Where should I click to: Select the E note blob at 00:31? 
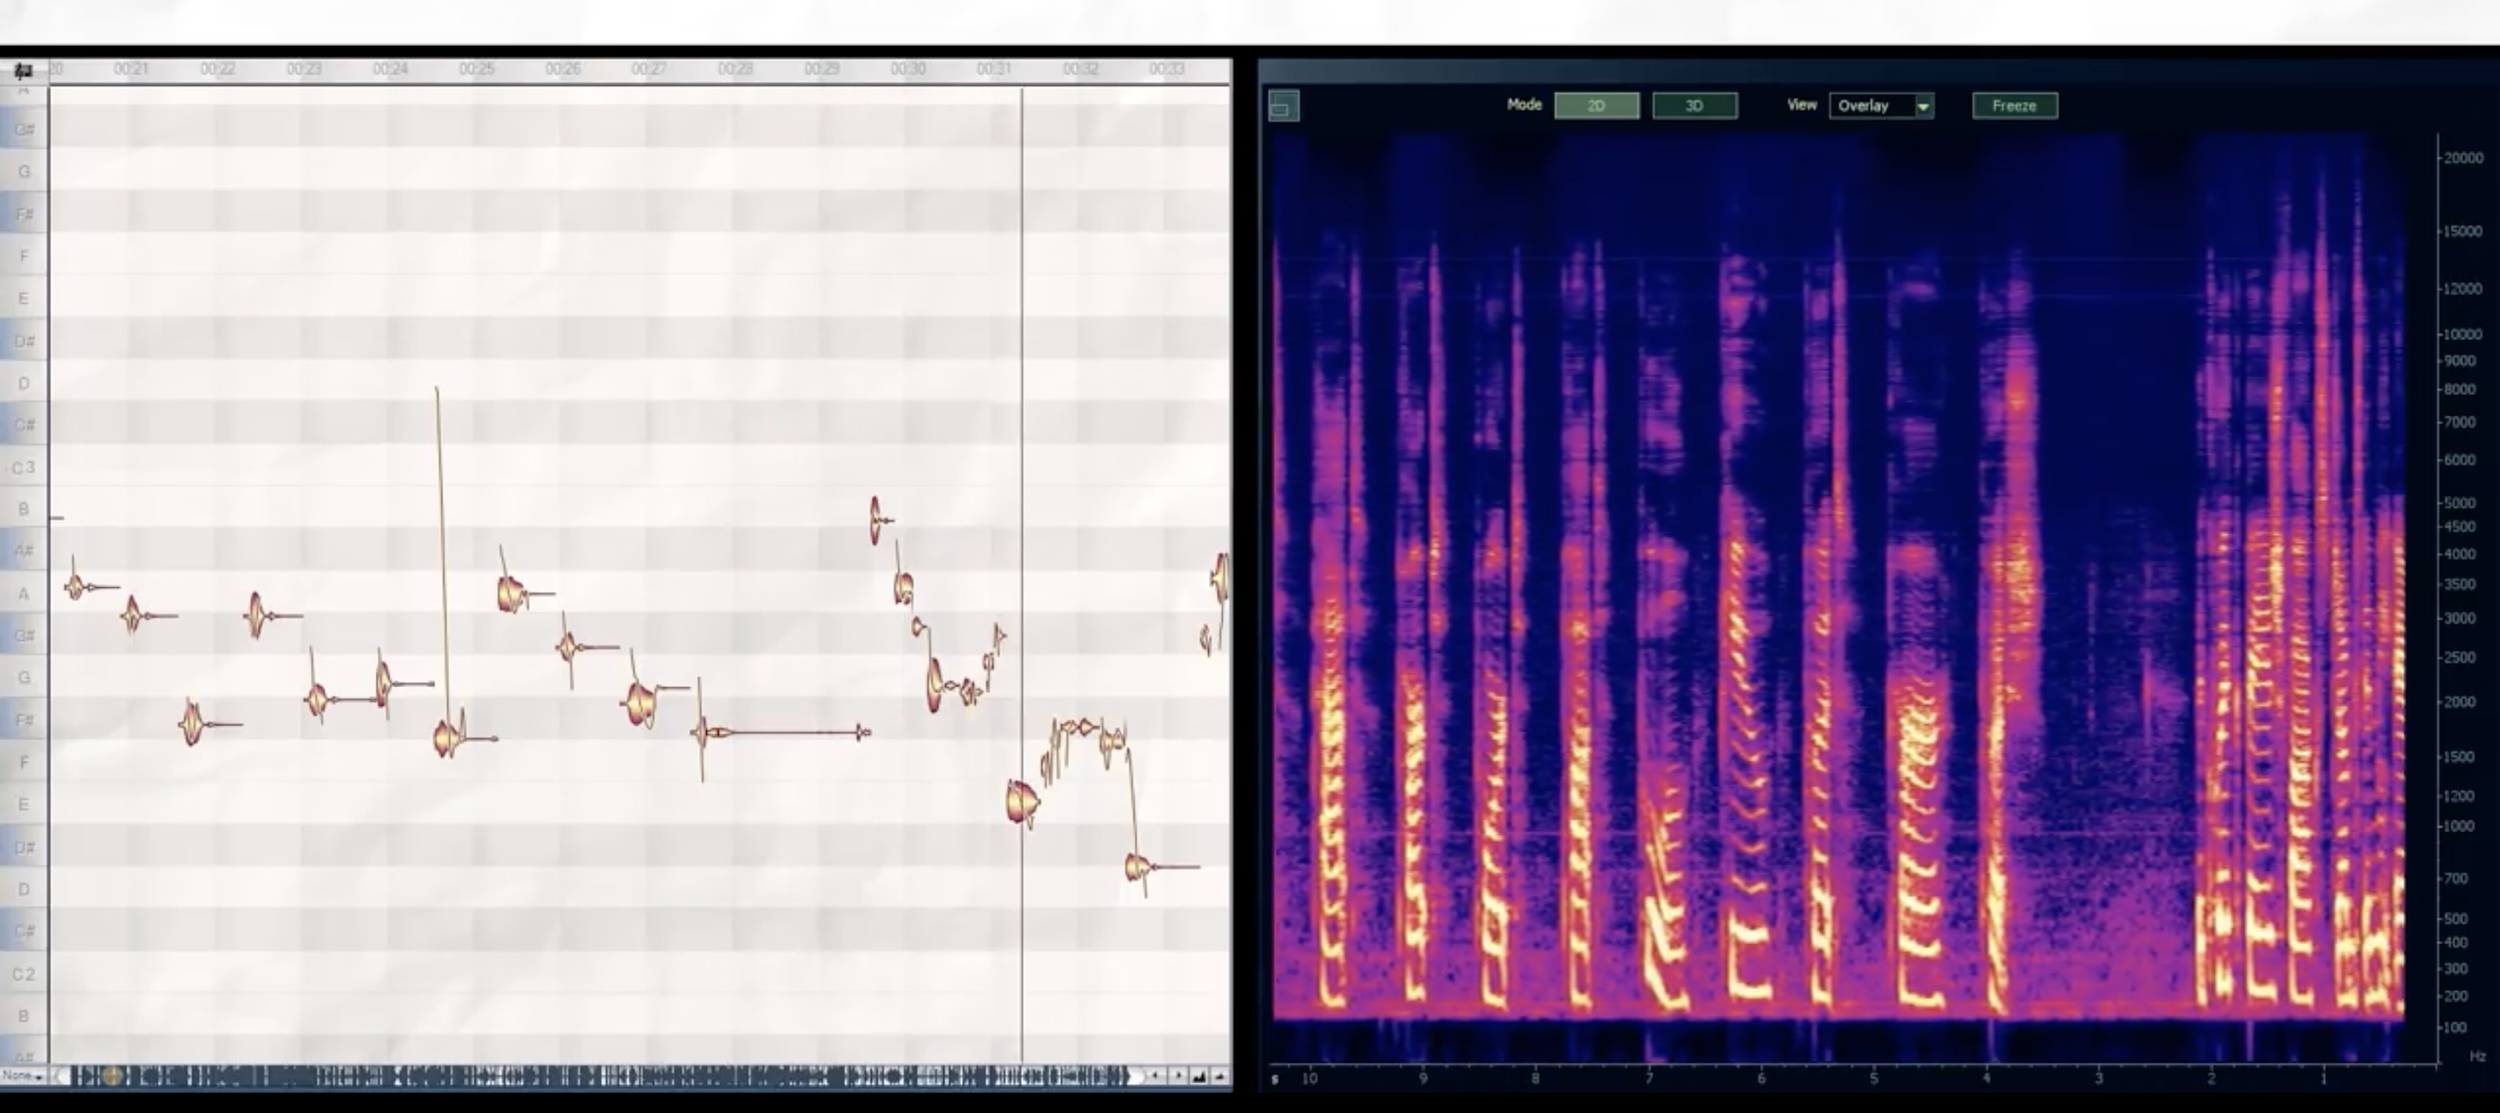point(1022,802)
